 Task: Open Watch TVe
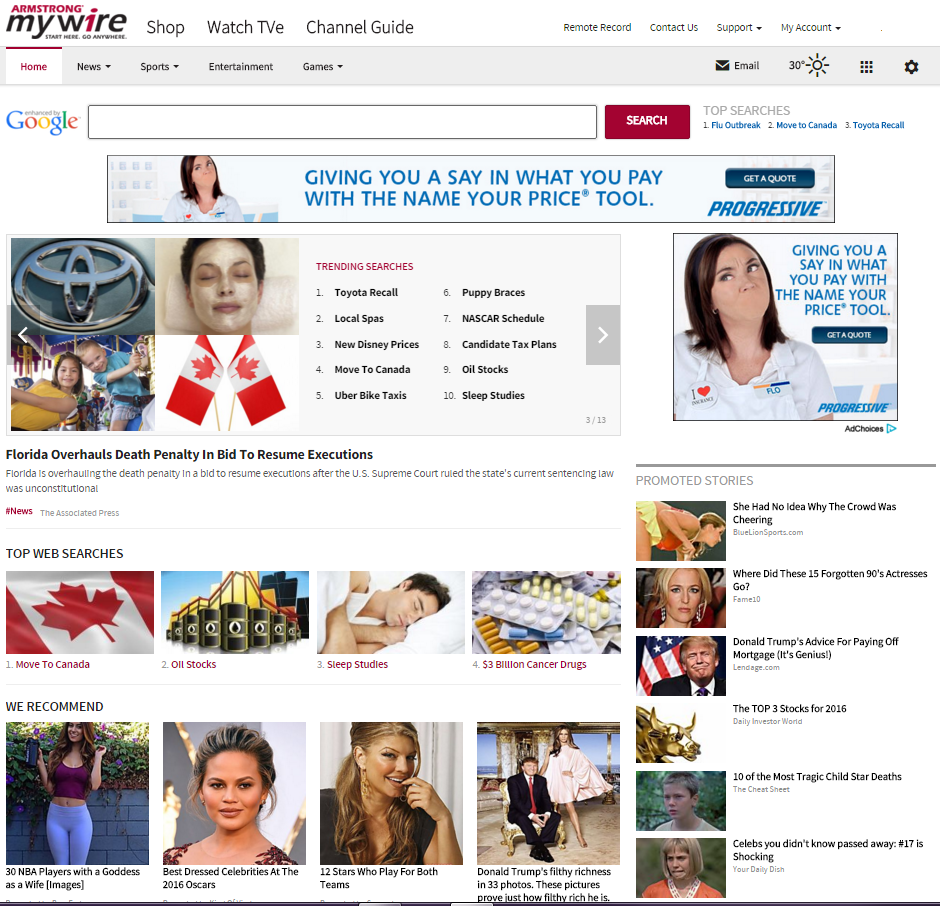245,28
